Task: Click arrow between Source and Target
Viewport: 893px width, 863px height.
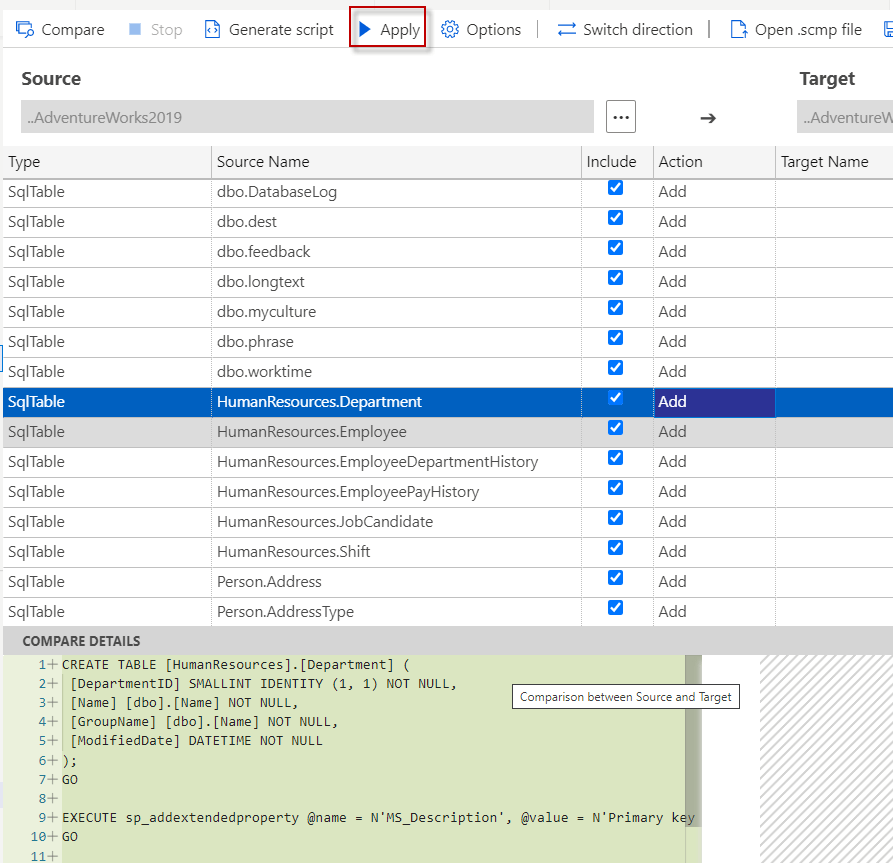Action: tap(708, 118)
